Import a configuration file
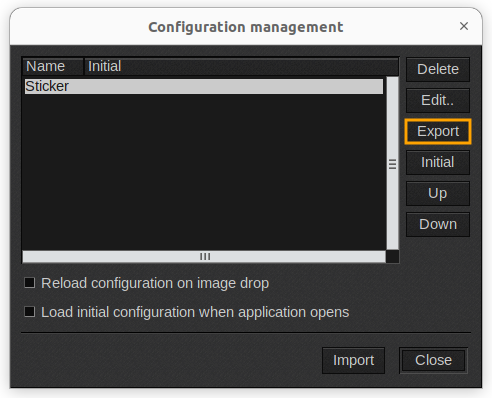This screenshot has width=492, height=398. click(x=353, y=360)
